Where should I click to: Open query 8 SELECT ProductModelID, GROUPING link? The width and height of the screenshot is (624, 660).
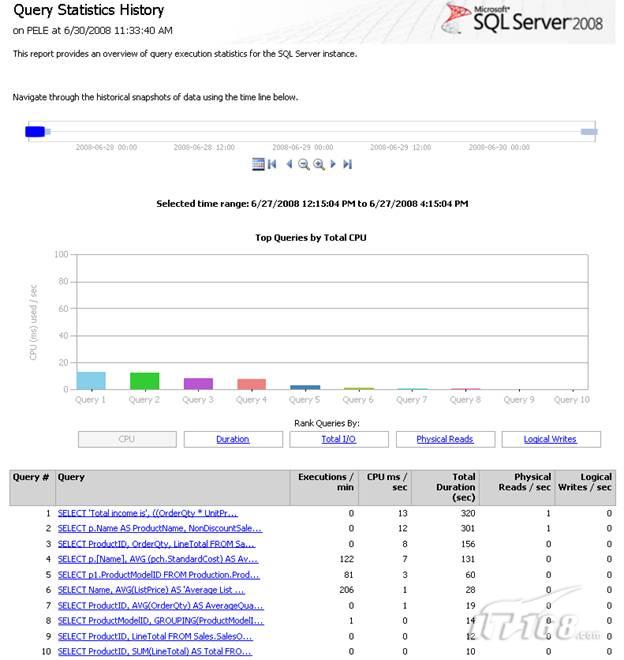[160, 620]
